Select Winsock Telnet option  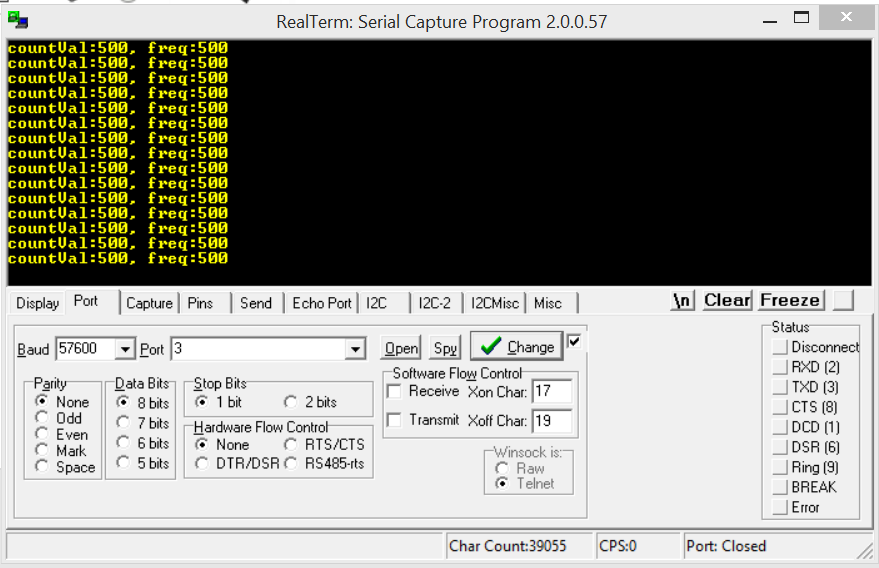click(525, 483)
